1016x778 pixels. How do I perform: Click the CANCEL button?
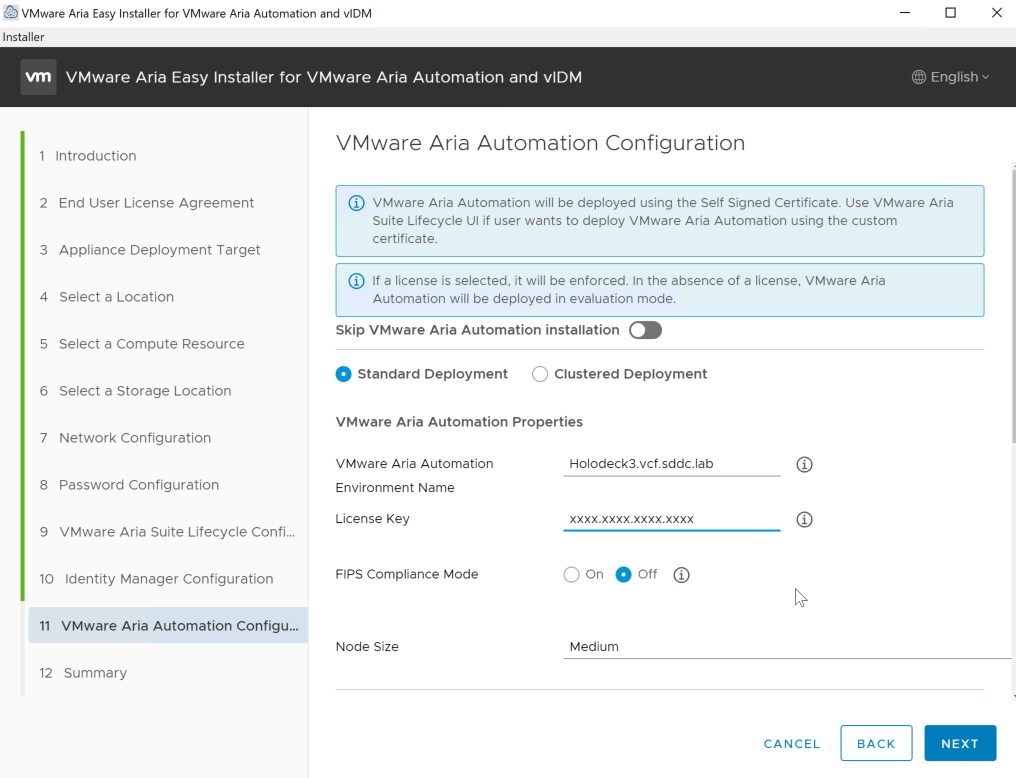[792, 744]
